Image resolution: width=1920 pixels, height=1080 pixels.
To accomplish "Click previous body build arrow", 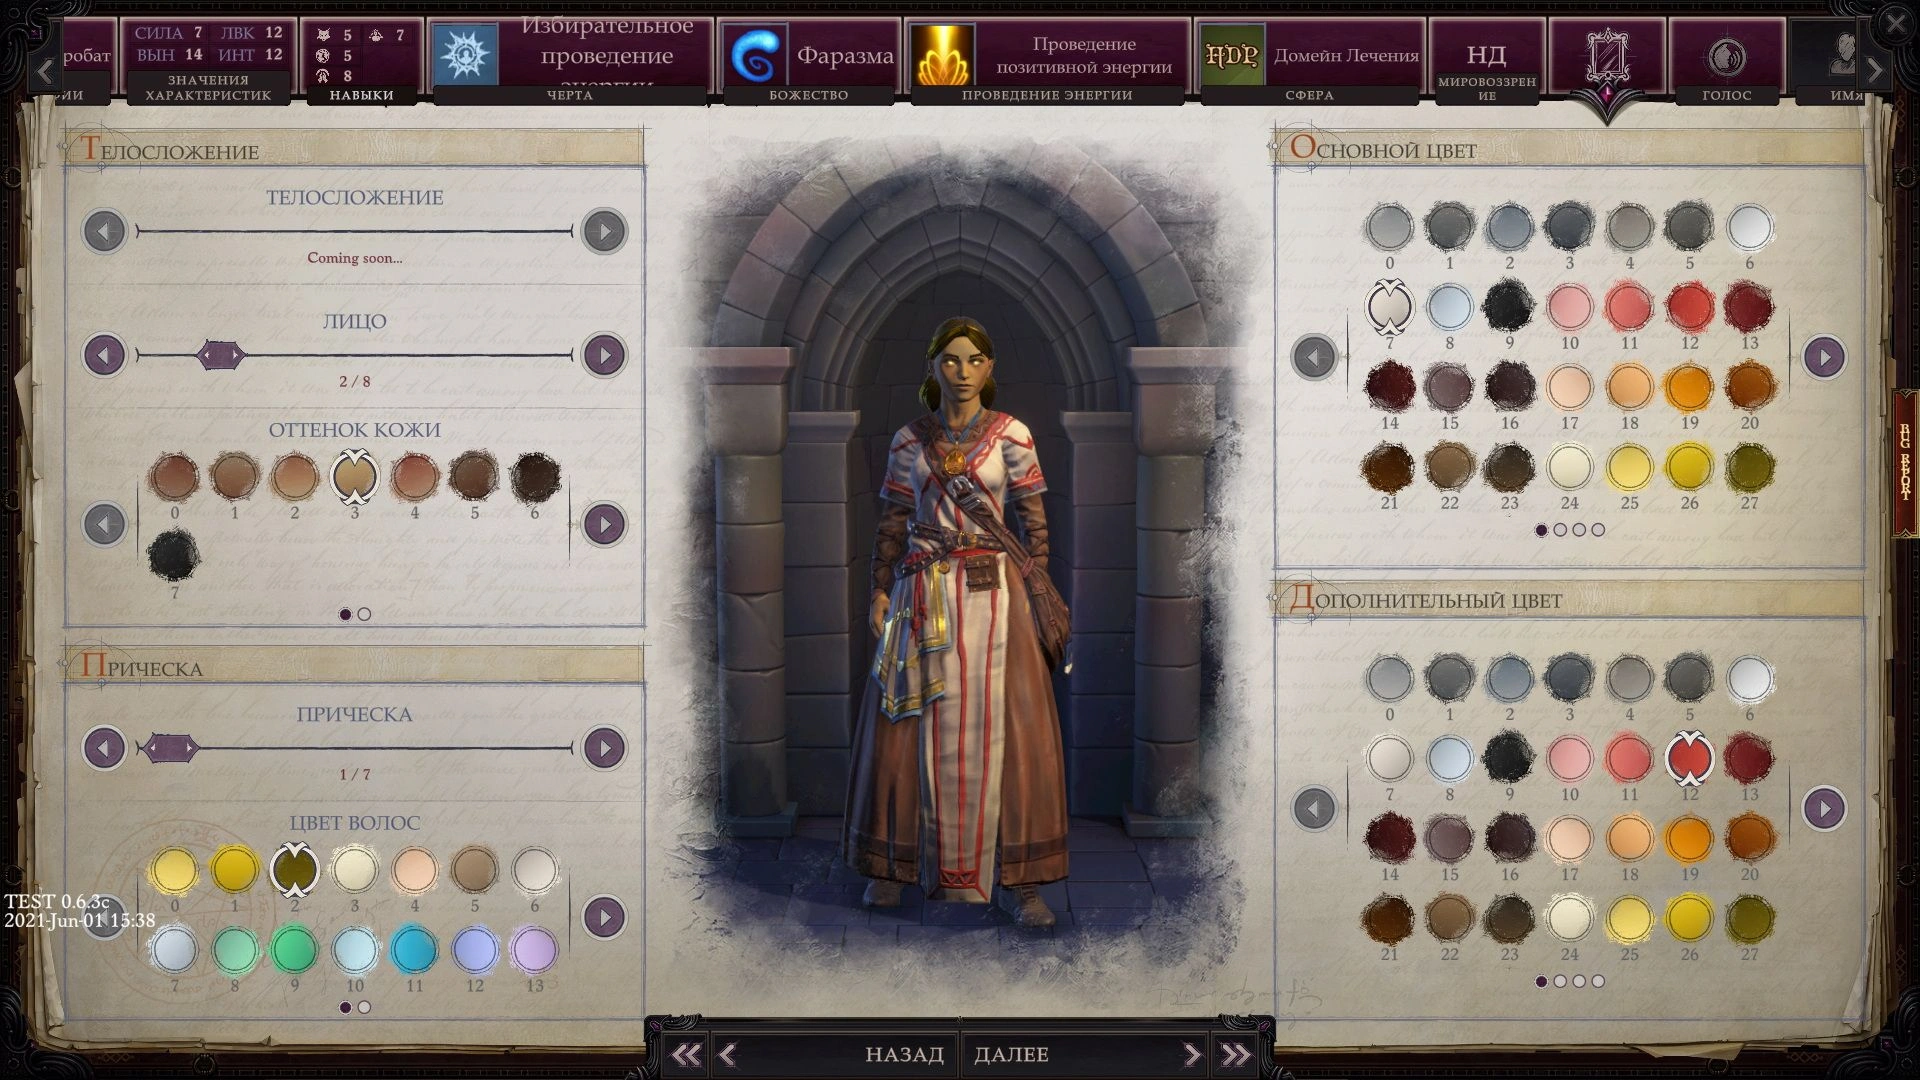I will pyautogui.click(x=105, y=231).
